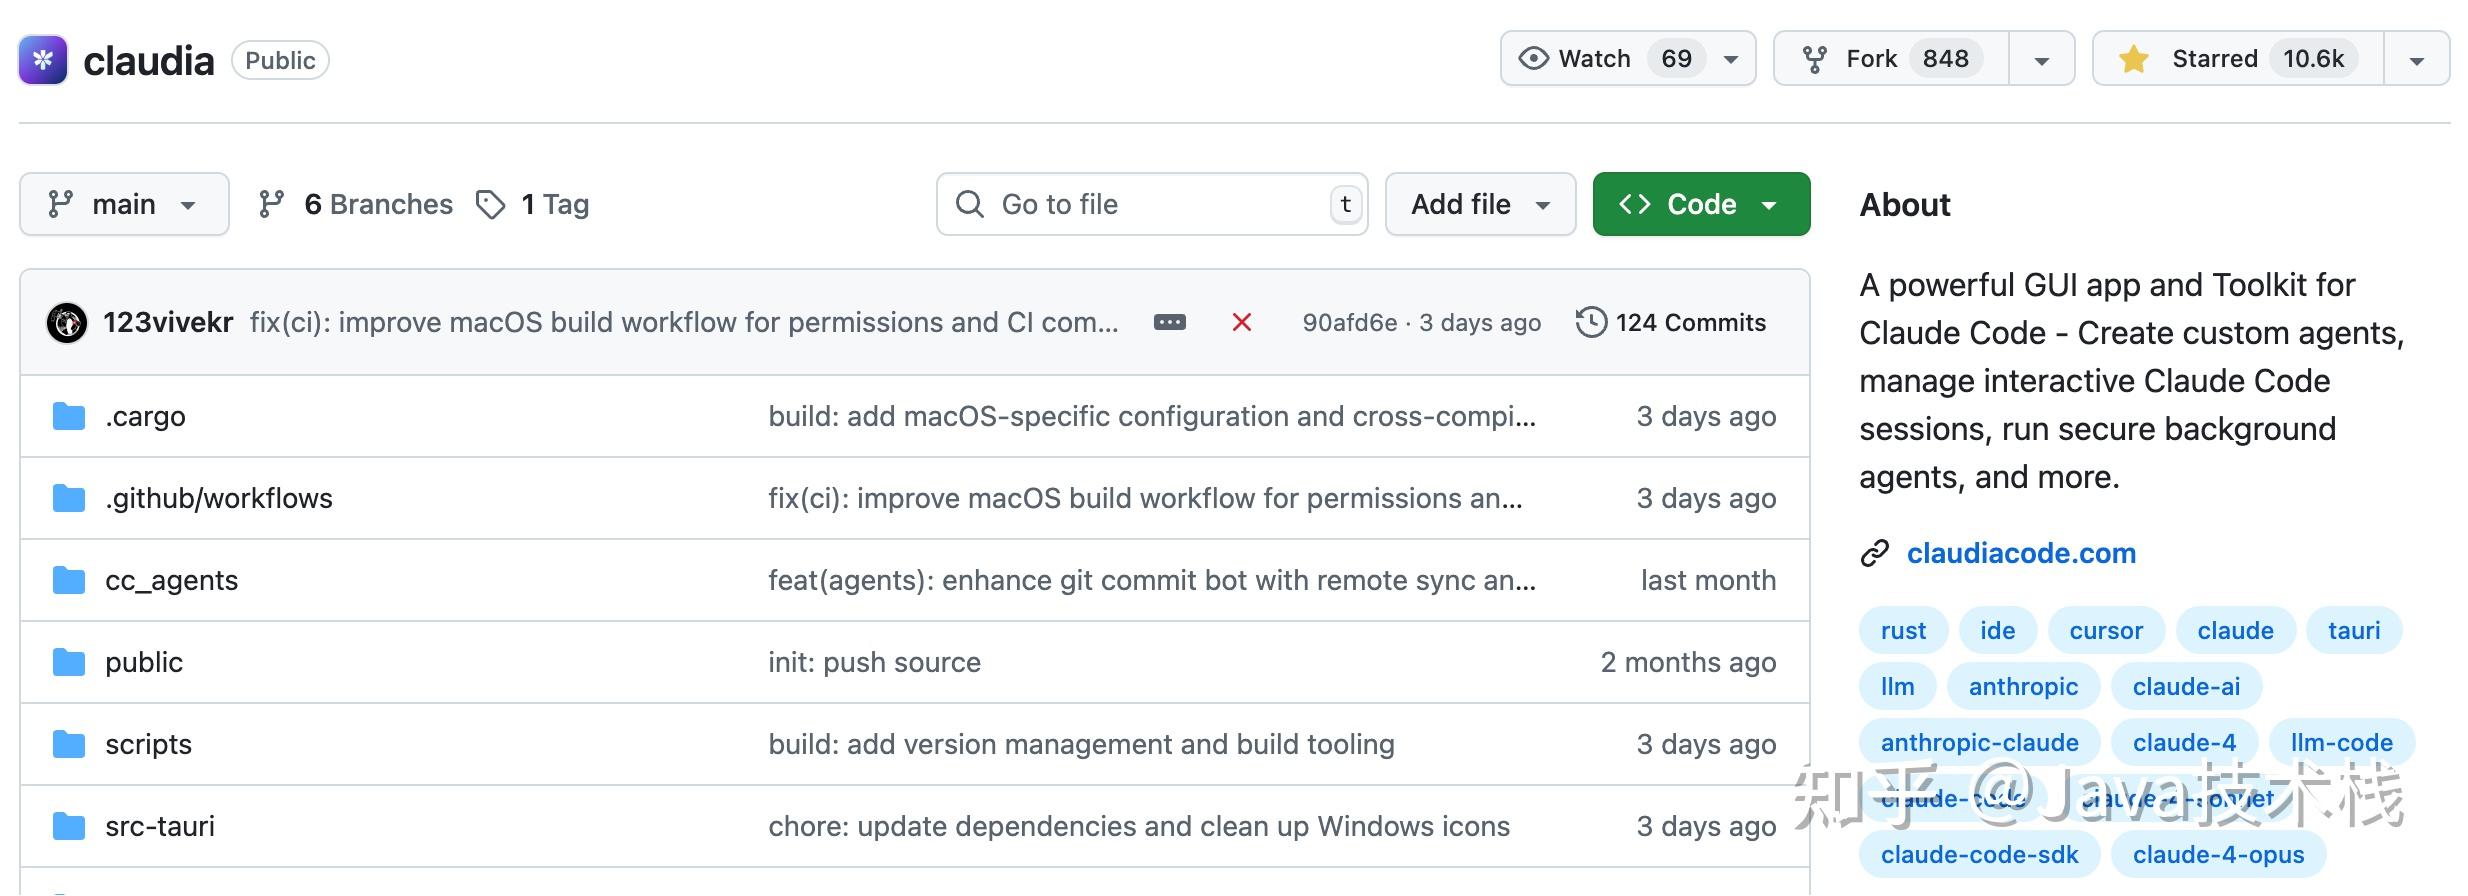This screenshot has width=2468, height=896.
Task: Expand the commit message ellipsis button
Action: pos(1169,322)
